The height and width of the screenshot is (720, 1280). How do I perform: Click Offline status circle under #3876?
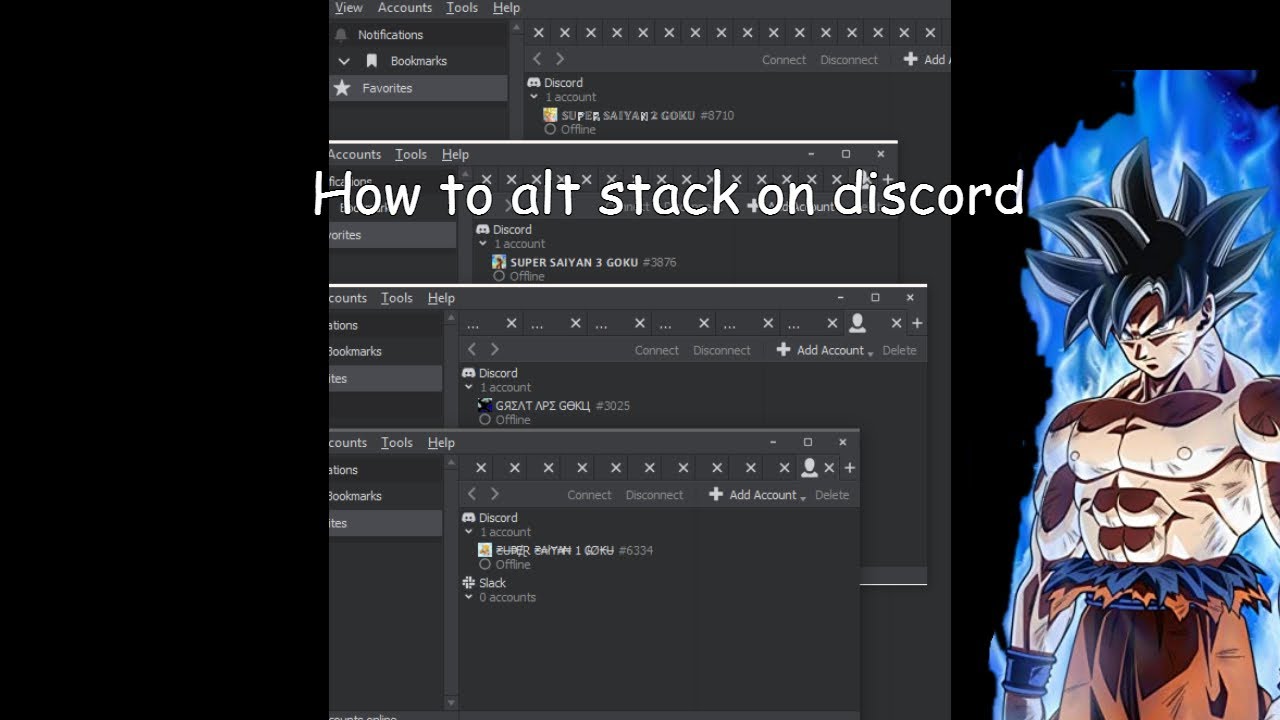499,276
